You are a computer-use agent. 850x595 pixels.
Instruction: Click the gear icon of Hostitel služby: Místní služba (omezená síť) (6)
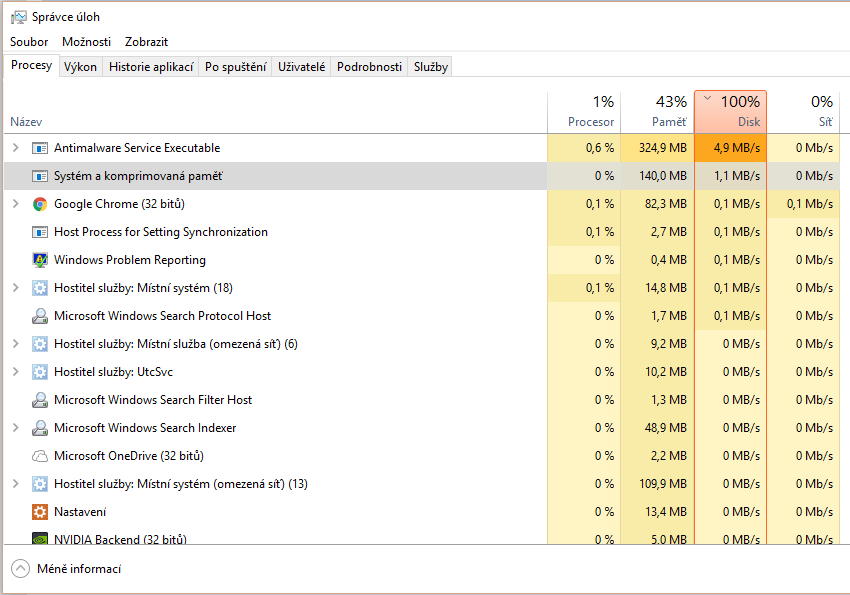(40, 344)
